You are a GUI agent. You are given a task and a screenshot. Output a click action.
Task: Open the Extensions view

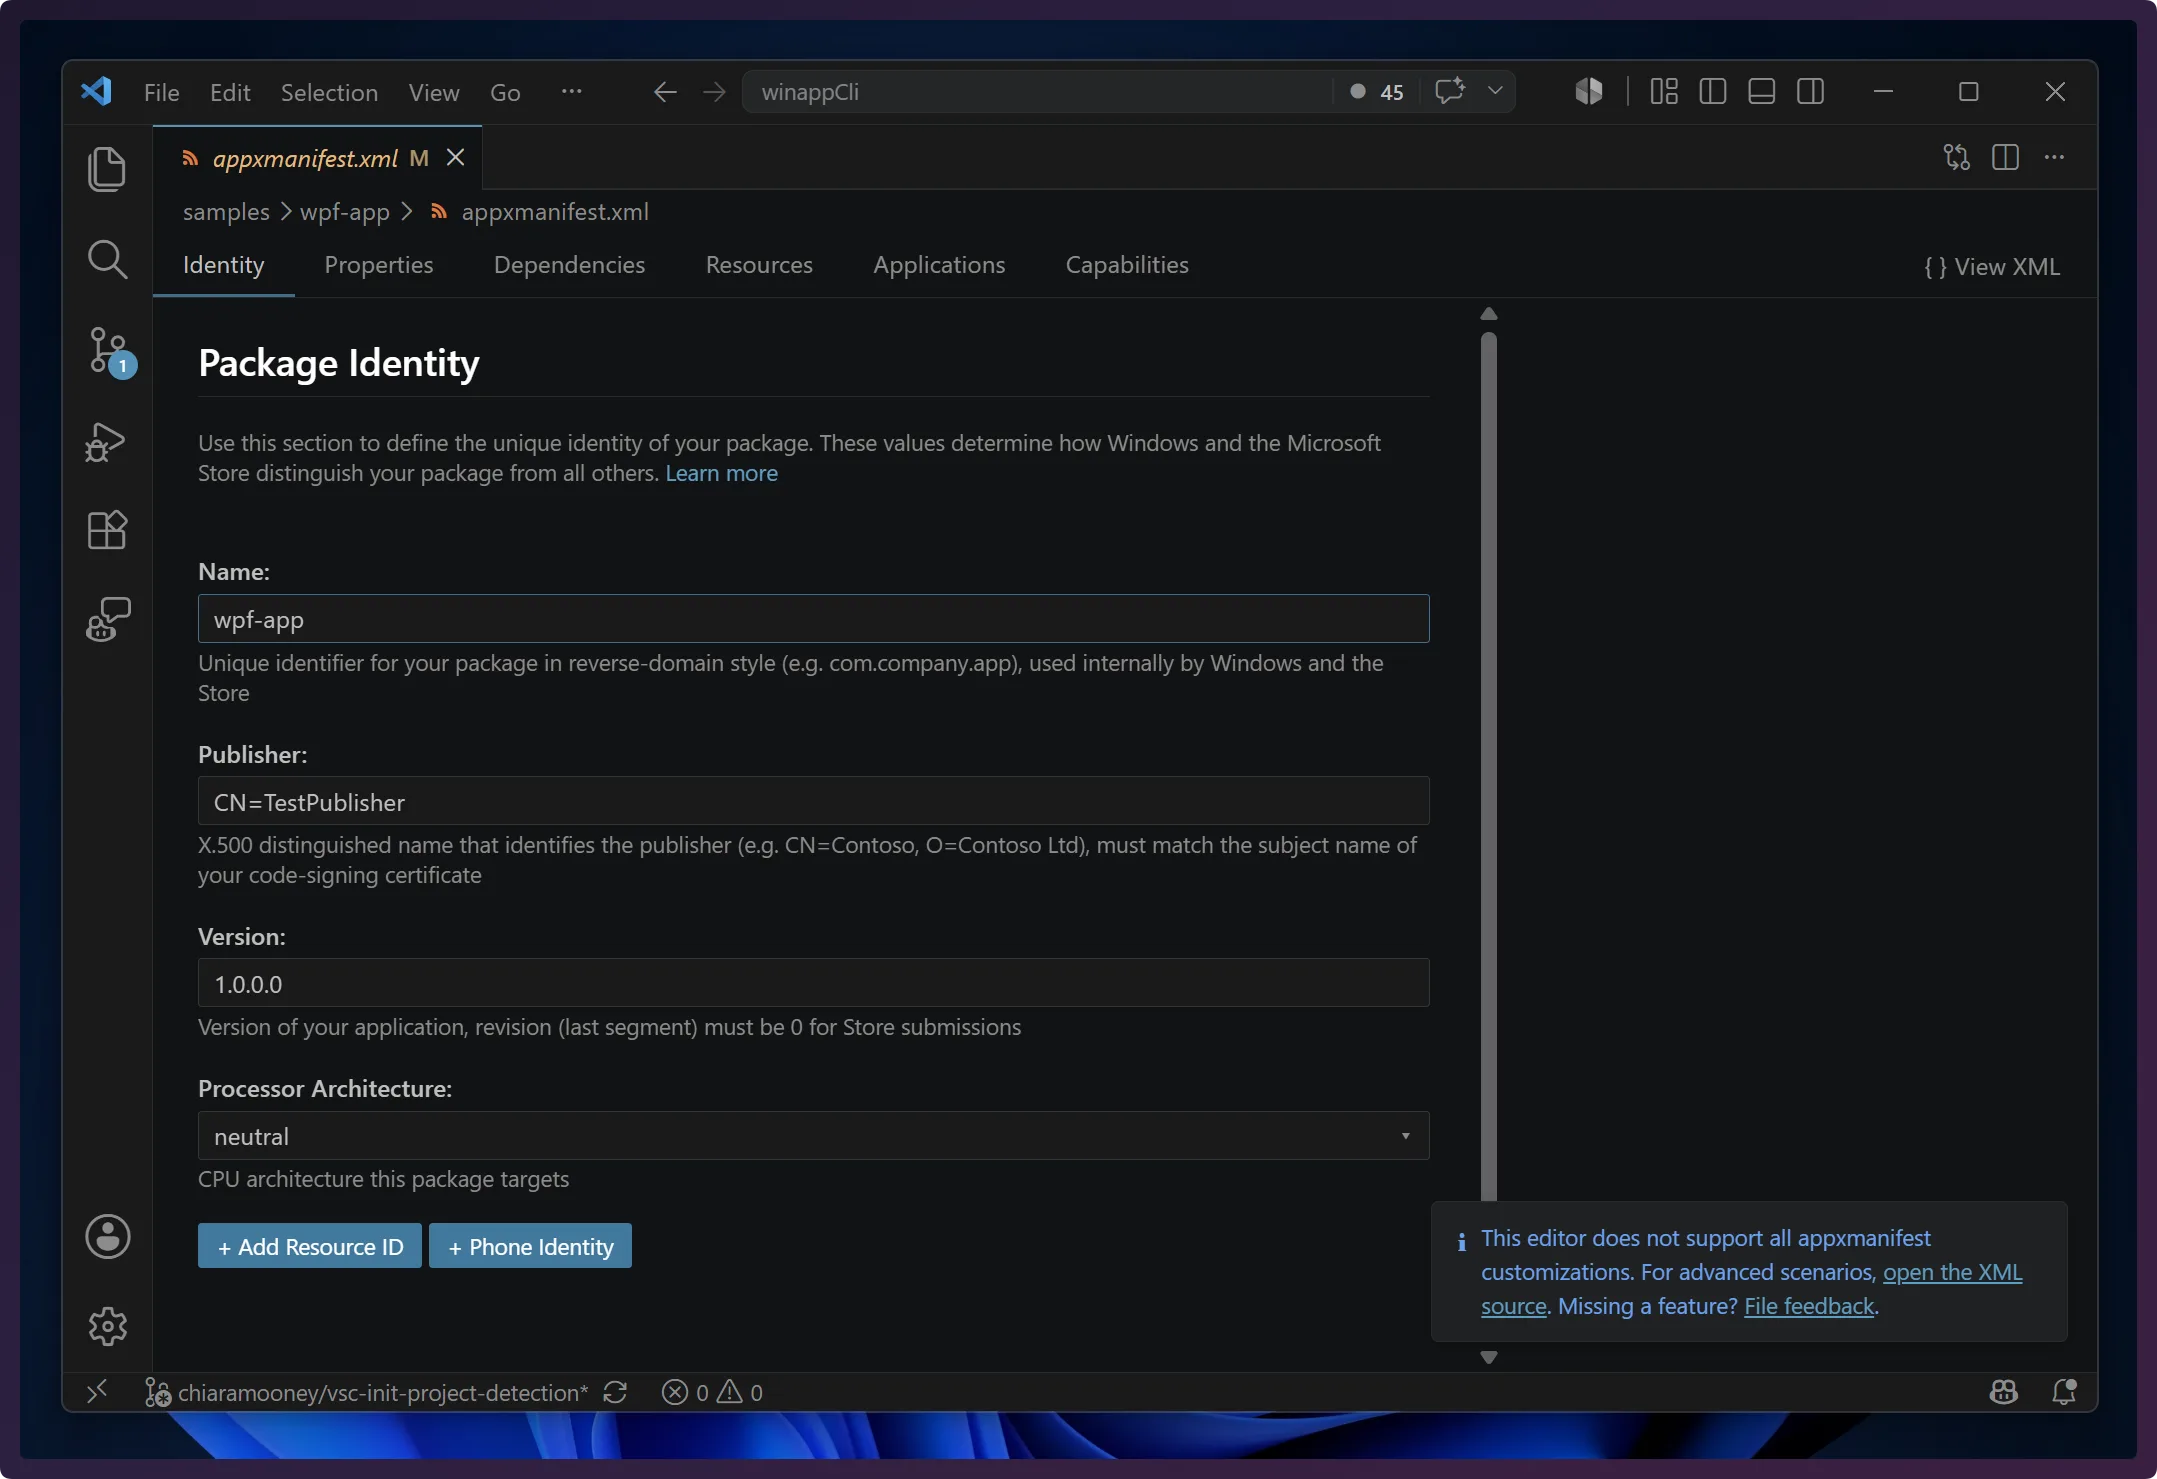tap(107, 530)
